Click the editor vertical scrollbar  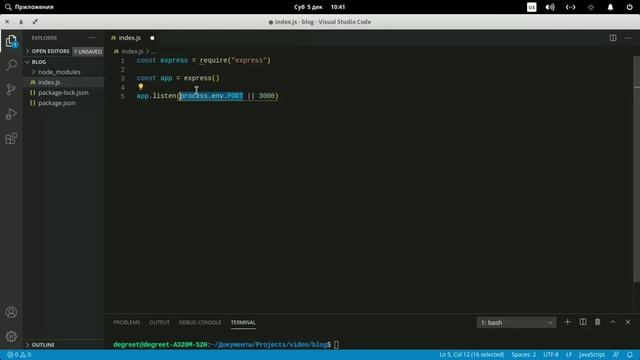pyautogui.click(x=637, y=169)
